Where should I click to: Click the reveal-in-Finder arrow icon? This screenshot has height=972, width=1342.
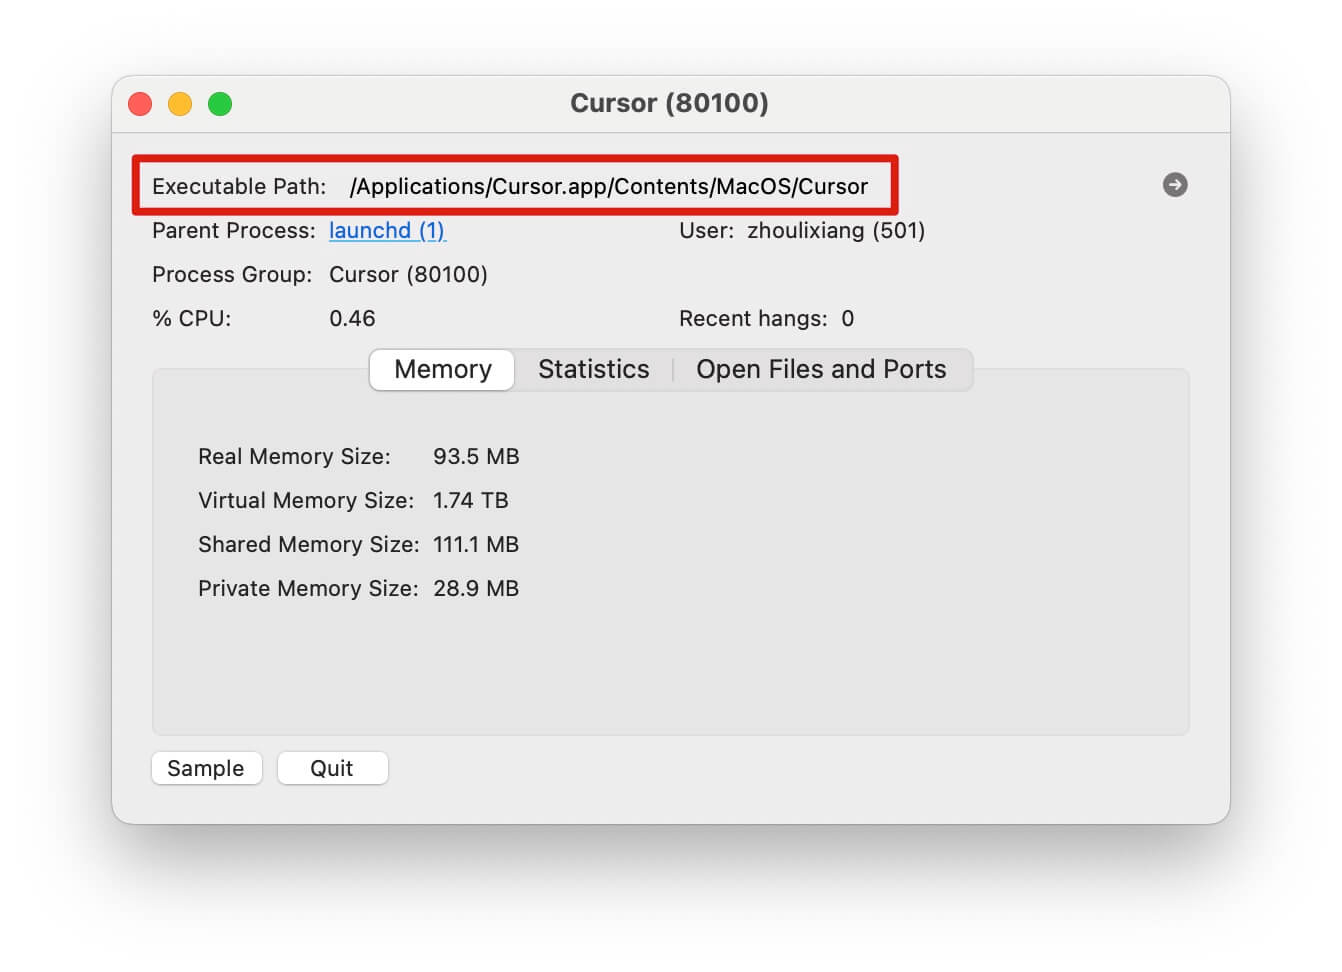(1175, 185)
